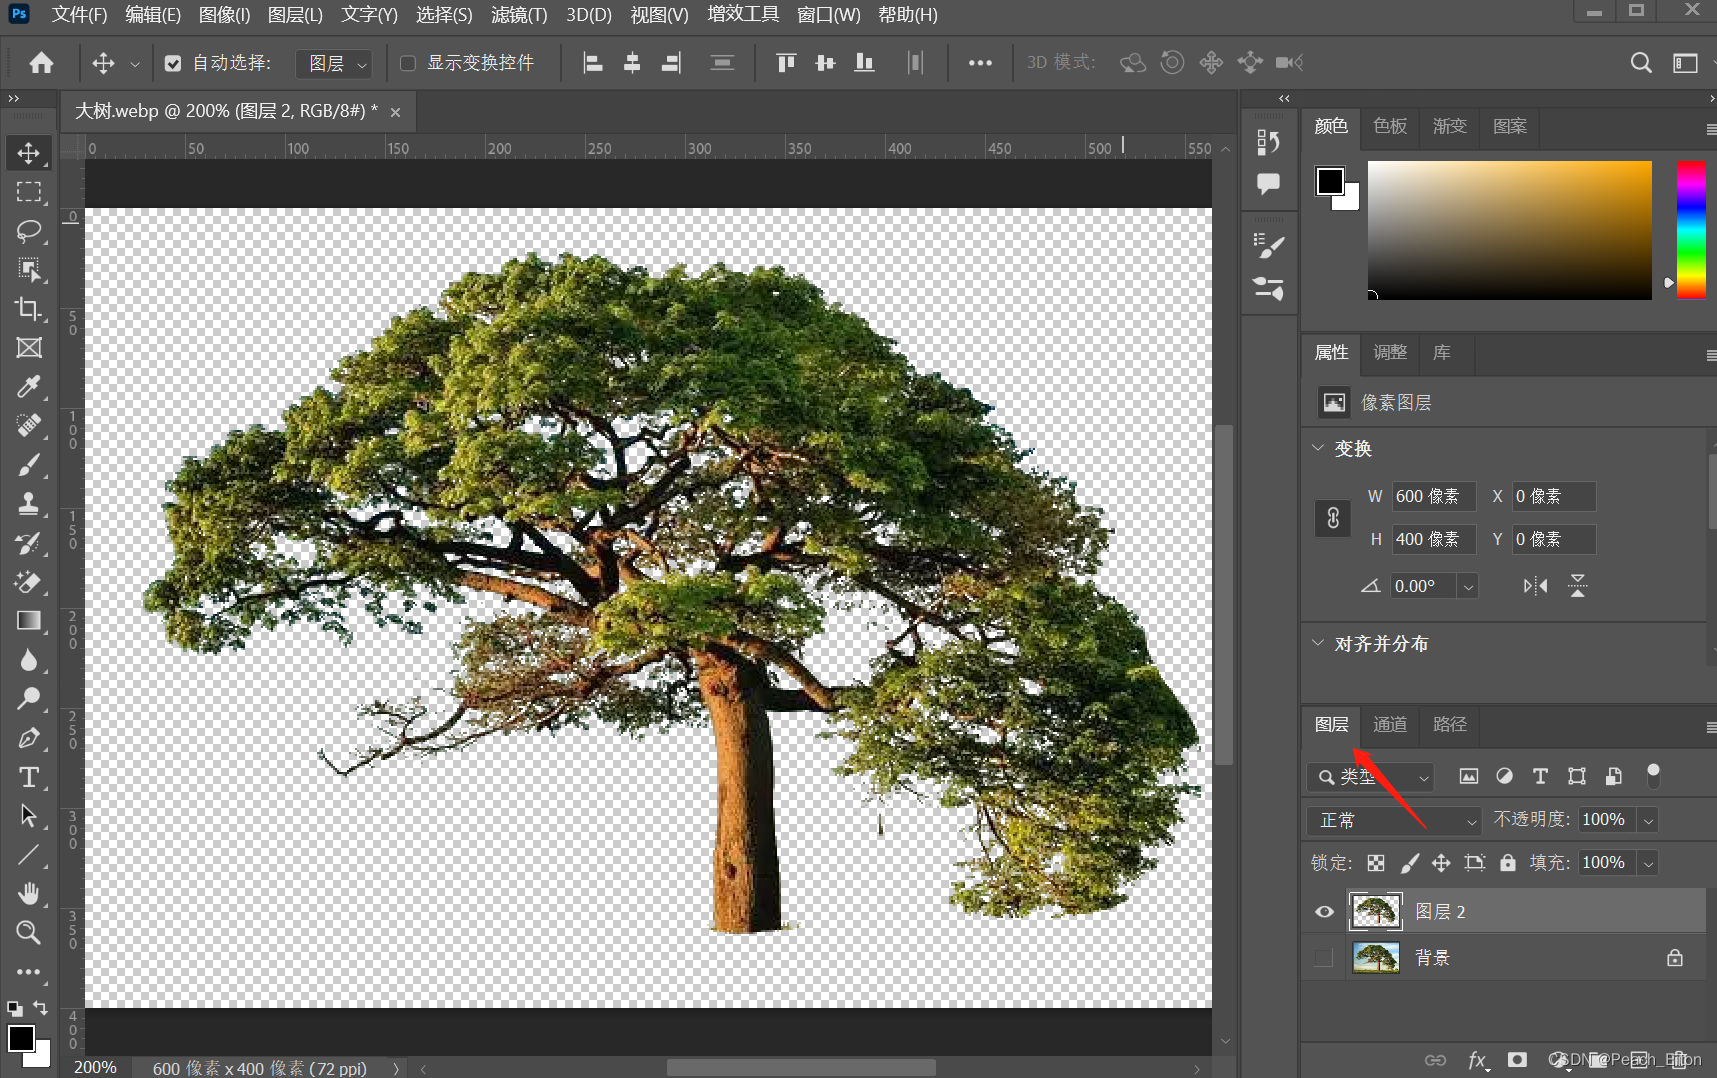Image resolution: width=1717 pixels, height=1078 pixels.
Task: Hide Layer 2 visibility eye
Action: tap(1324, 911)
